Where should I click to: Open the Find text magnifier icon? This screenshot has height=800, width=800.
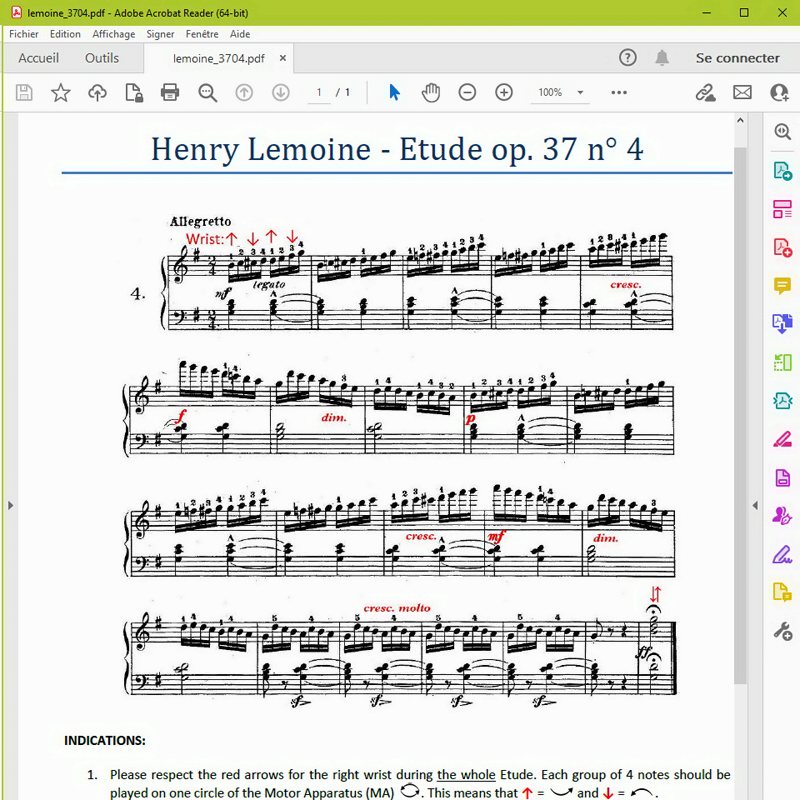[207, 93]
